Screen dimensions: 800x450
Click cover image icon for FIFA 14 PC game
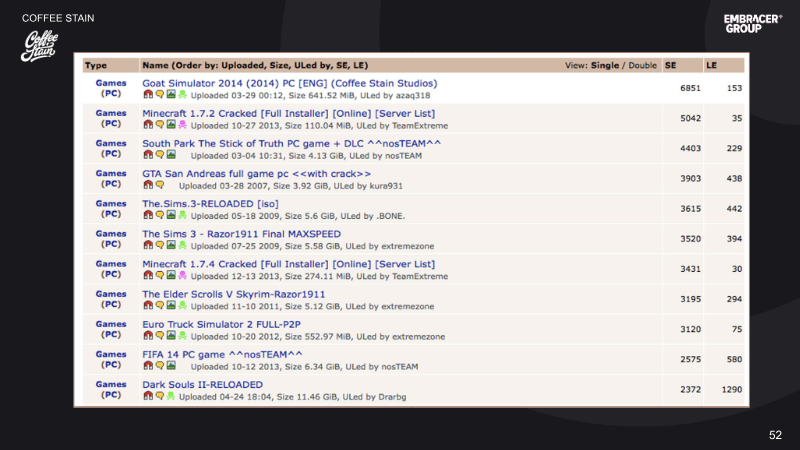pyautogui.click(x=171, y=365)
